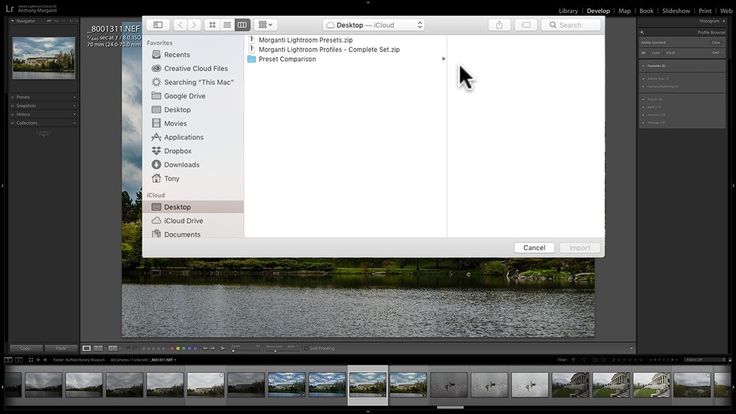Switch to Library module in Lightroom
This screenshot has width=736, height=414.
click(x=568, y=11)
